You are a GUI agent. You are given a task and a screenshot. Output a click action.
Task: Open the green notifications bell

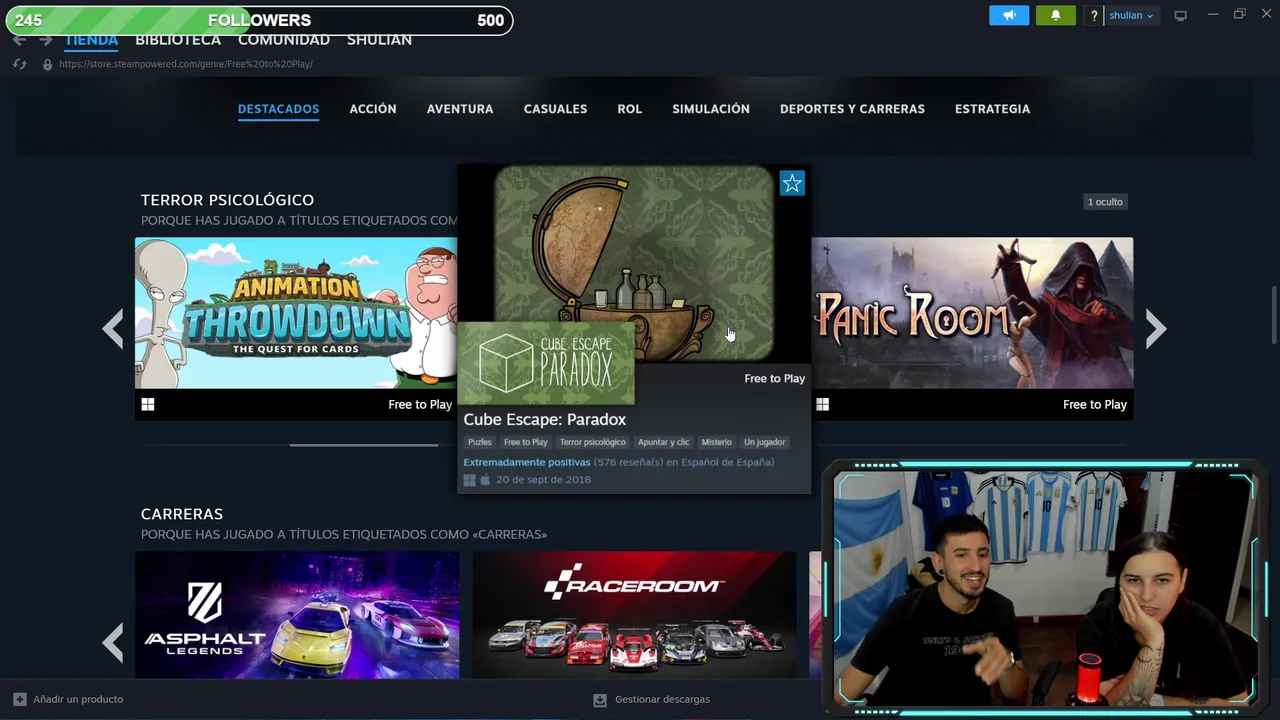click(1056, 15)
